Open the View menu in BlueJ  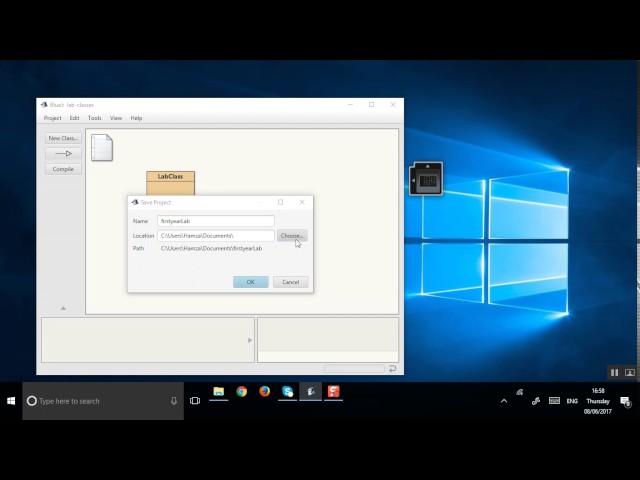click(x=116, y=118)
